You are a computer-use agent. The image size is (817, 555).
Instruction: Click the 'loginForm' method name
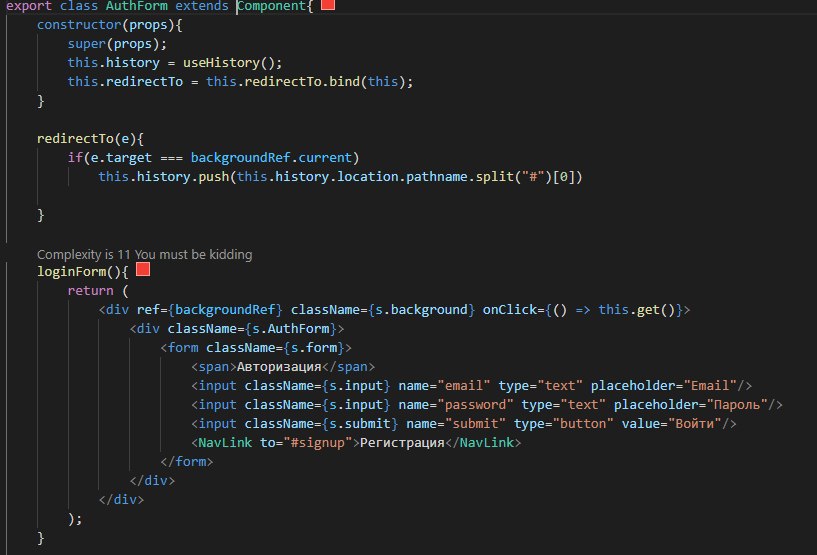71,272
